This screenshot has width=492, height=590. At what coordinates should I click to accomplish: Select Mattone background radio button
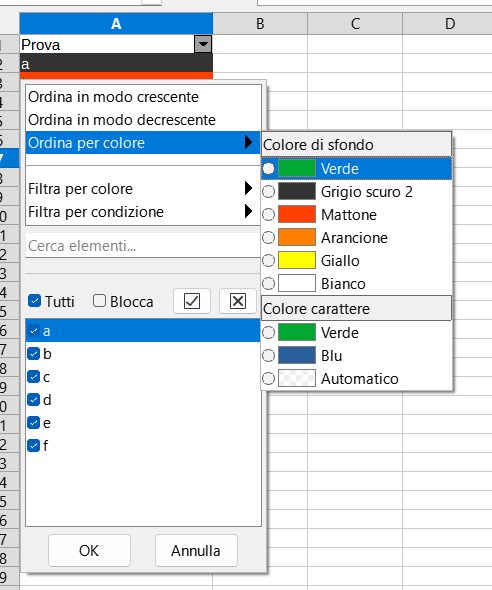(x=269, y=214)
